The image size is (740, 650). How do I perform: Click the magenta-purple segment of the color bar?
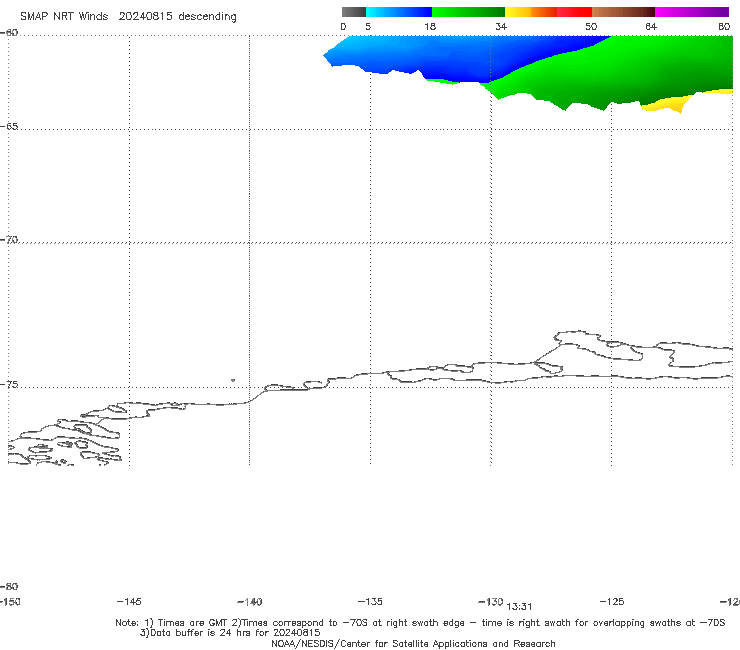tap(692, 12)
